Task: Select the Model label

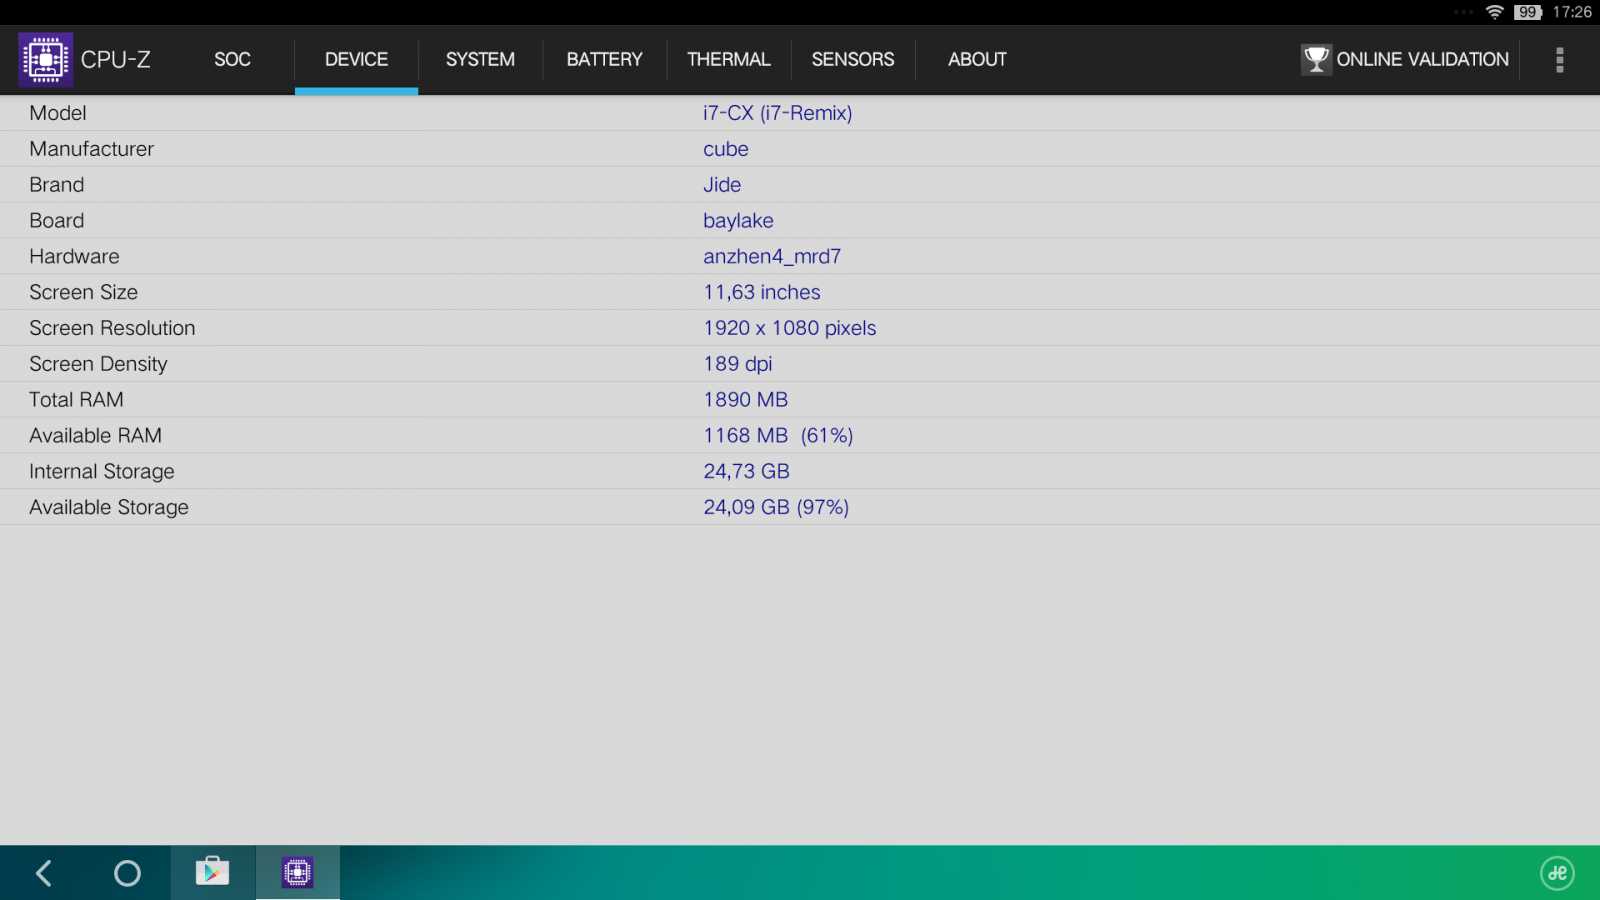Action: (x=58, y=113)
